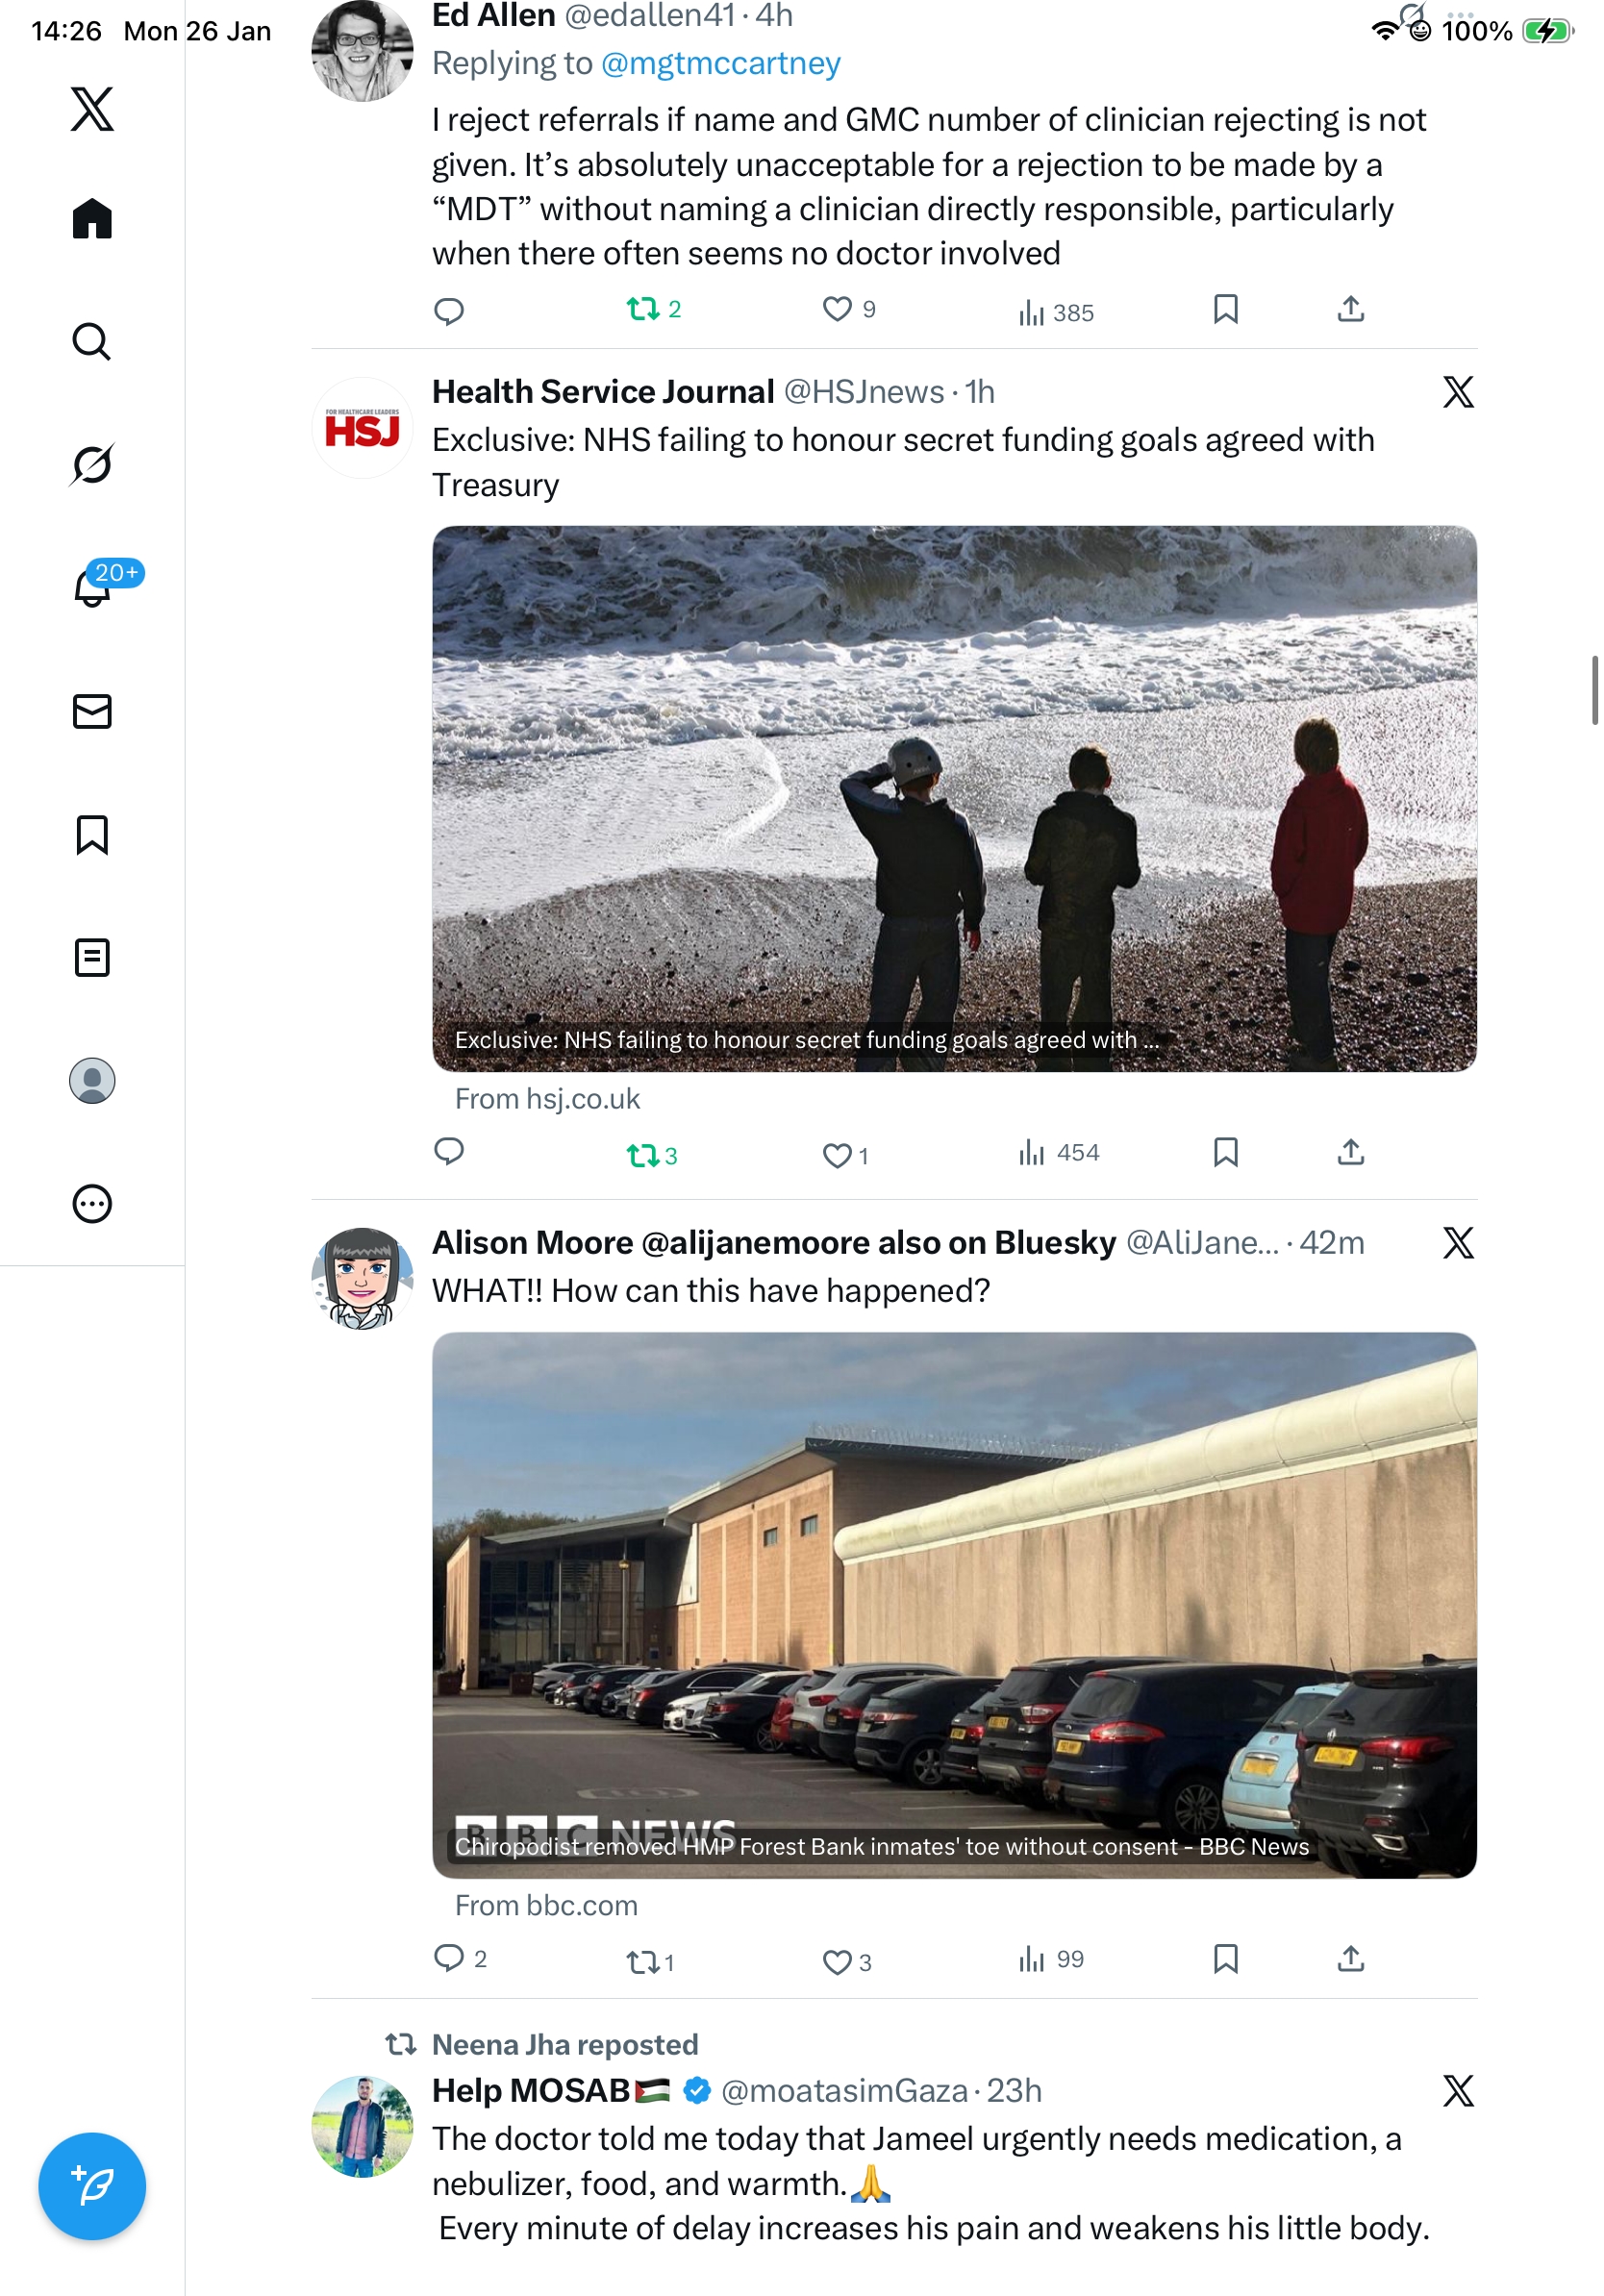This screenshot has height=2296, width=1604.
Task: Open Lists icon in sidebar
Action: pos(92,957)
